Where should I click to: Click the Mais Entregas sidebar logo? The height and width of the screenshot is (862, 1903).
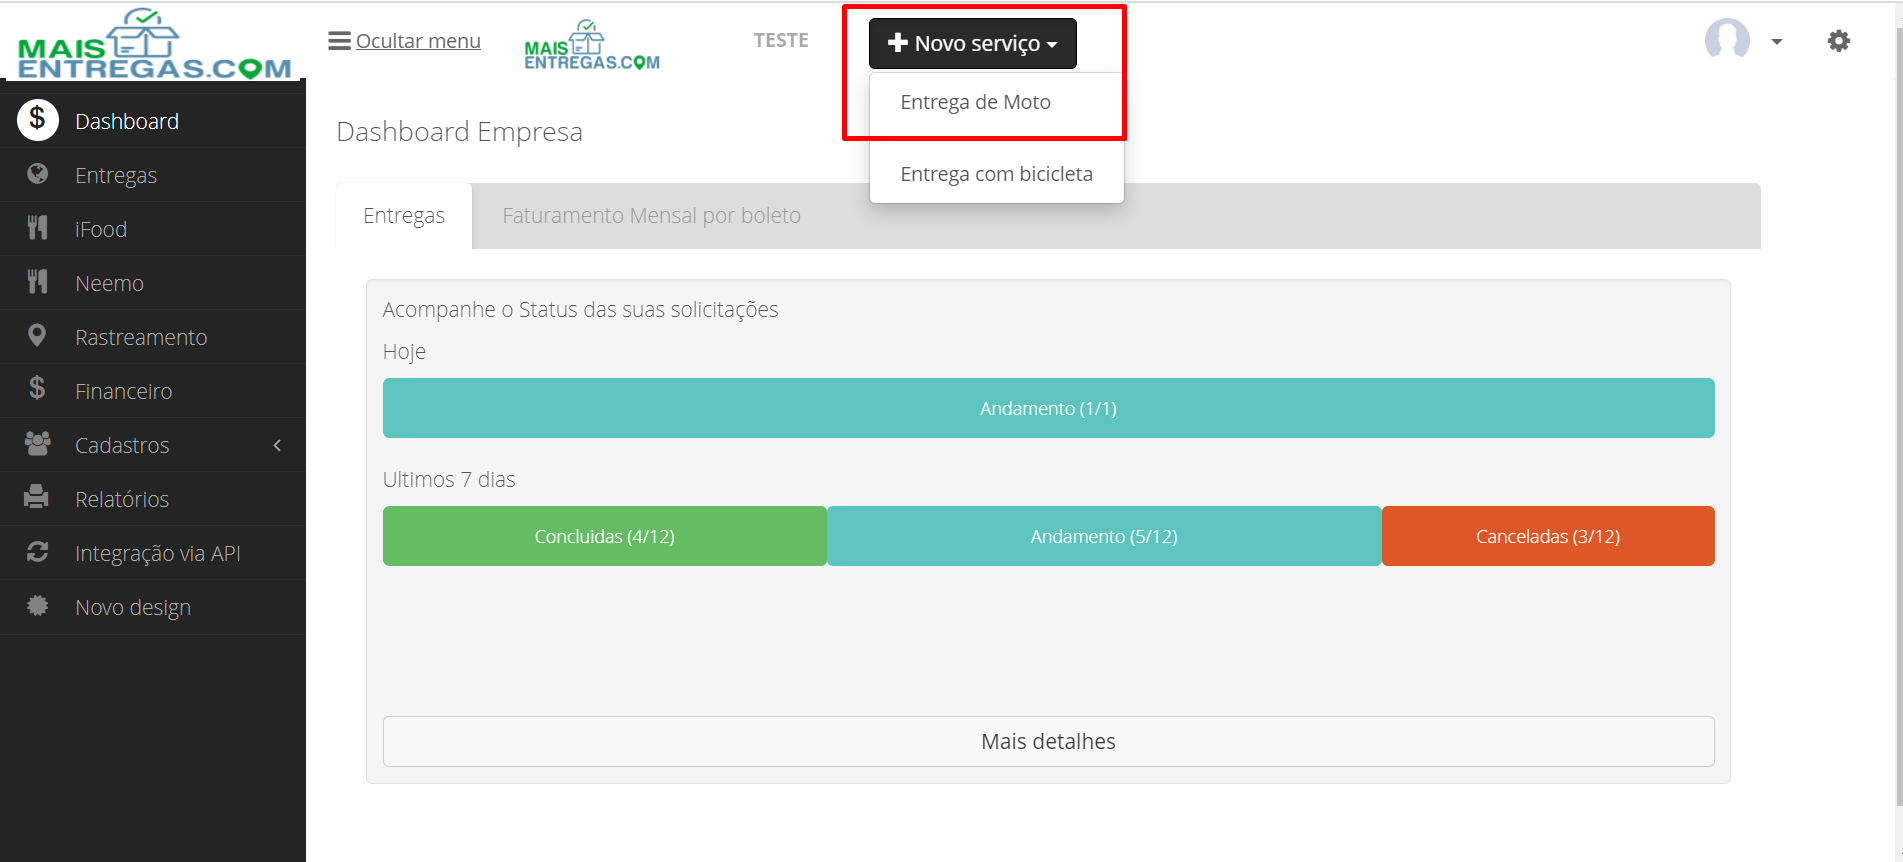pos(154,43)
